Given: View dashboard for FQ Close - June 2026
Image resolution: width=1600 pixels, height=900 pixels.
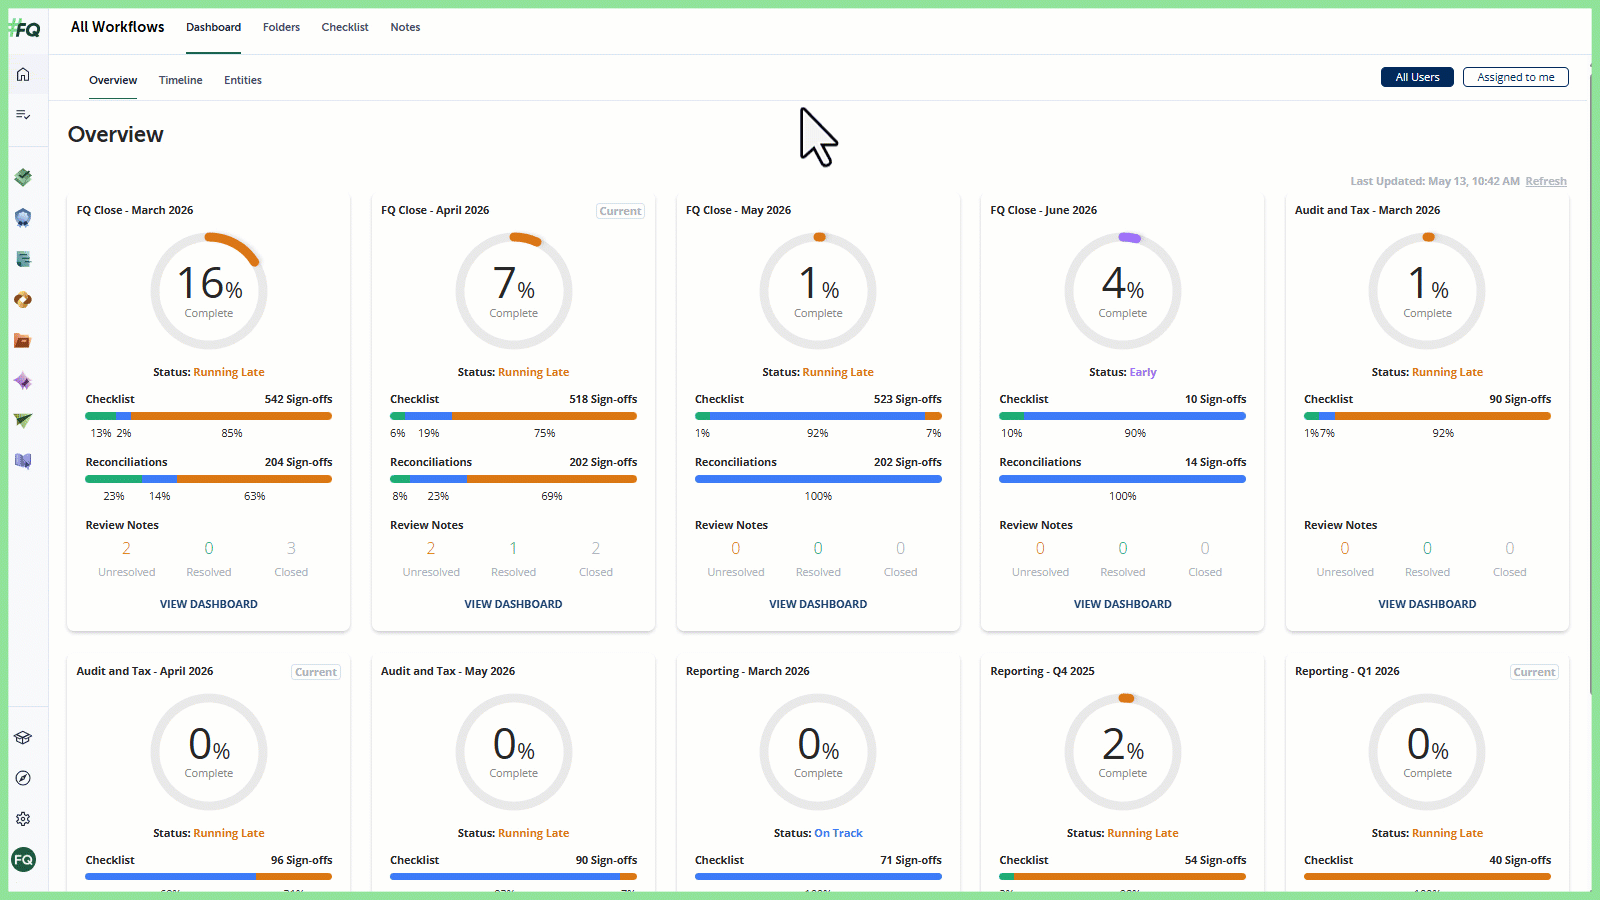Looking at the screenshot, I should point(1123,604).
